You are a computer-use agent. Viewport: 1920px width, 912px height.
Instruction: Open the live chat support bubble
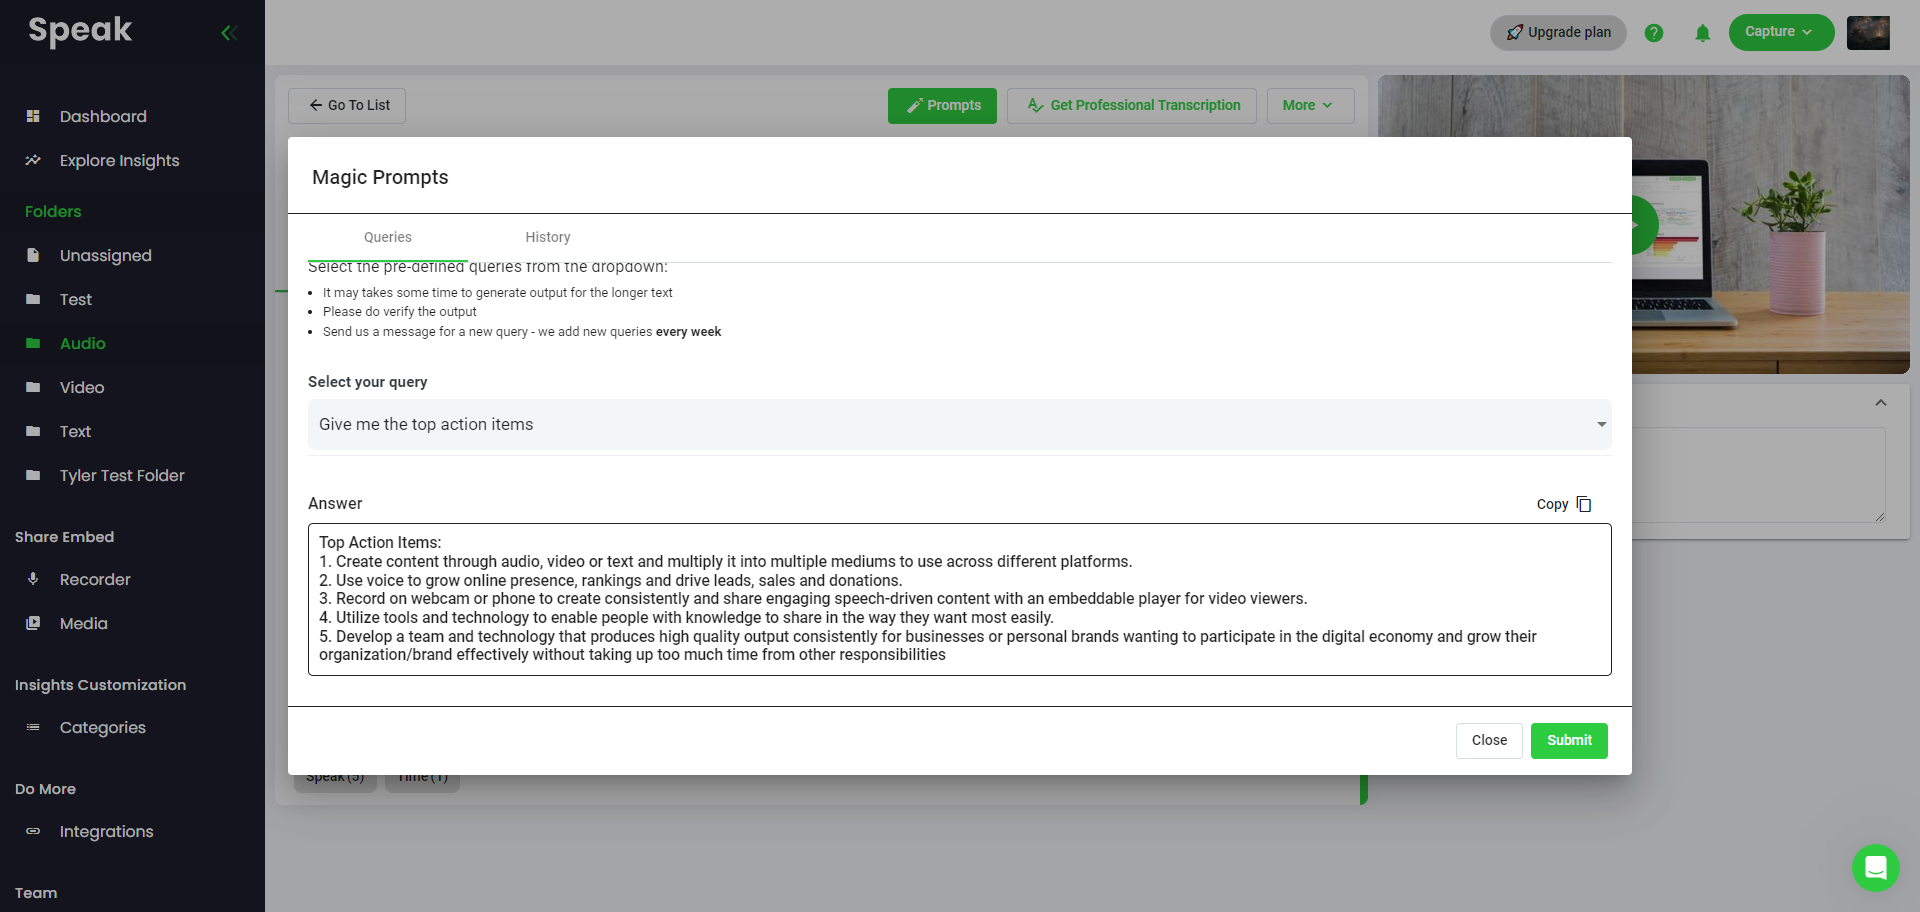pyautogui.click(x=1875, y=867)
